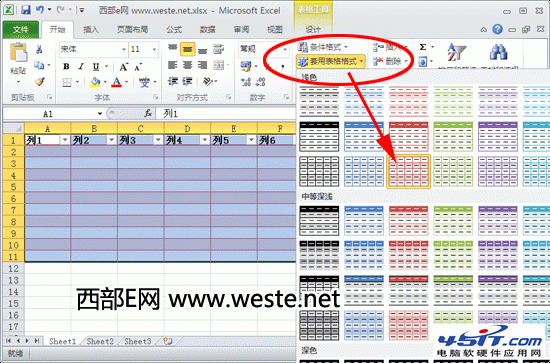Center text horizontally
The height and width of the screenshot is (363, 550).
[x=188, y=65]
